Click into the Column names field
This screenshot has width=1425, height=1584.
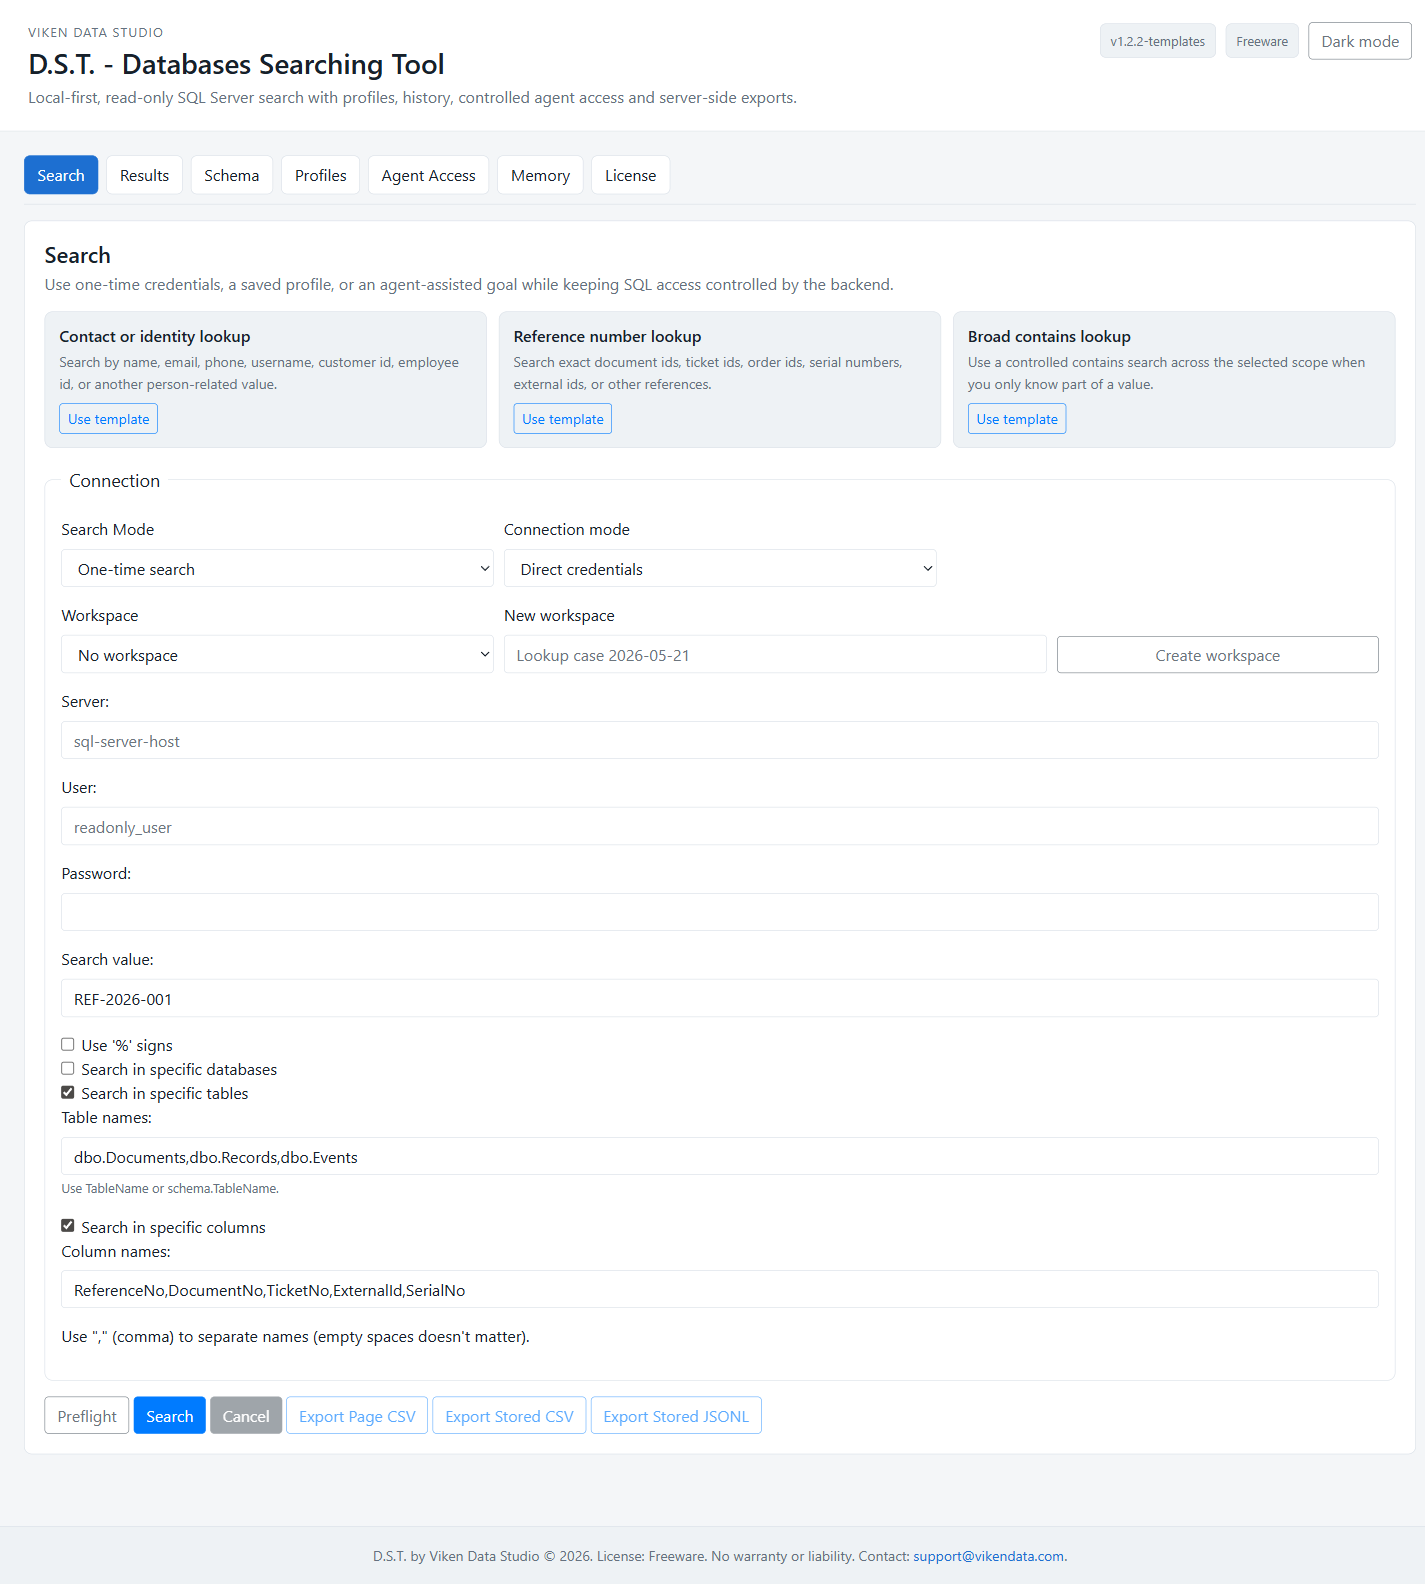pos(720,1289)
